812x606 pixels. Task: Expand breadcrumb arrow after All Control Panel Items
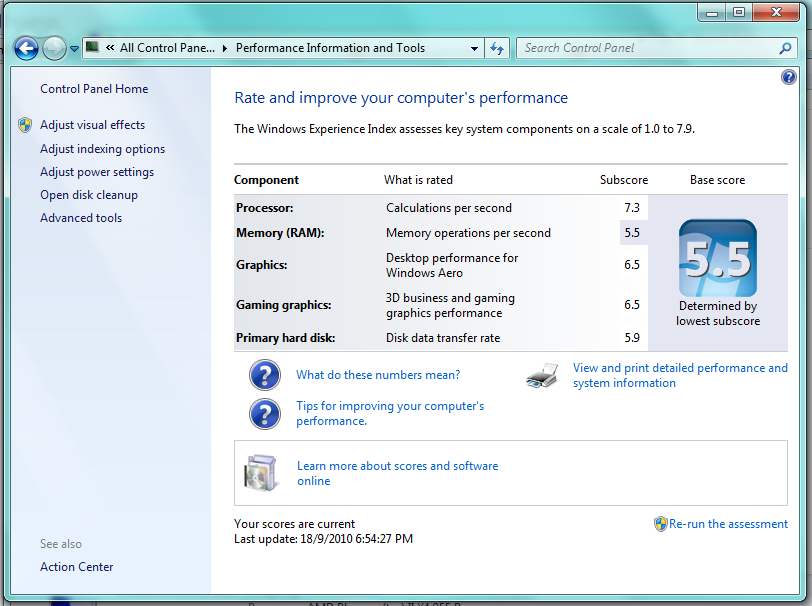(224, 48)
